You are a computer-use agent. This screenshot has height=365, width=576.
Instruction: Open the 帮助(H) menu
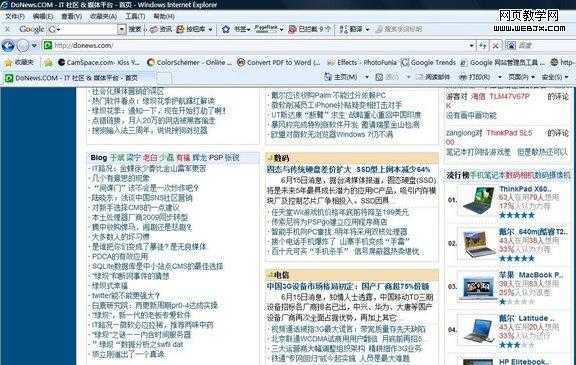coord(164,16)
